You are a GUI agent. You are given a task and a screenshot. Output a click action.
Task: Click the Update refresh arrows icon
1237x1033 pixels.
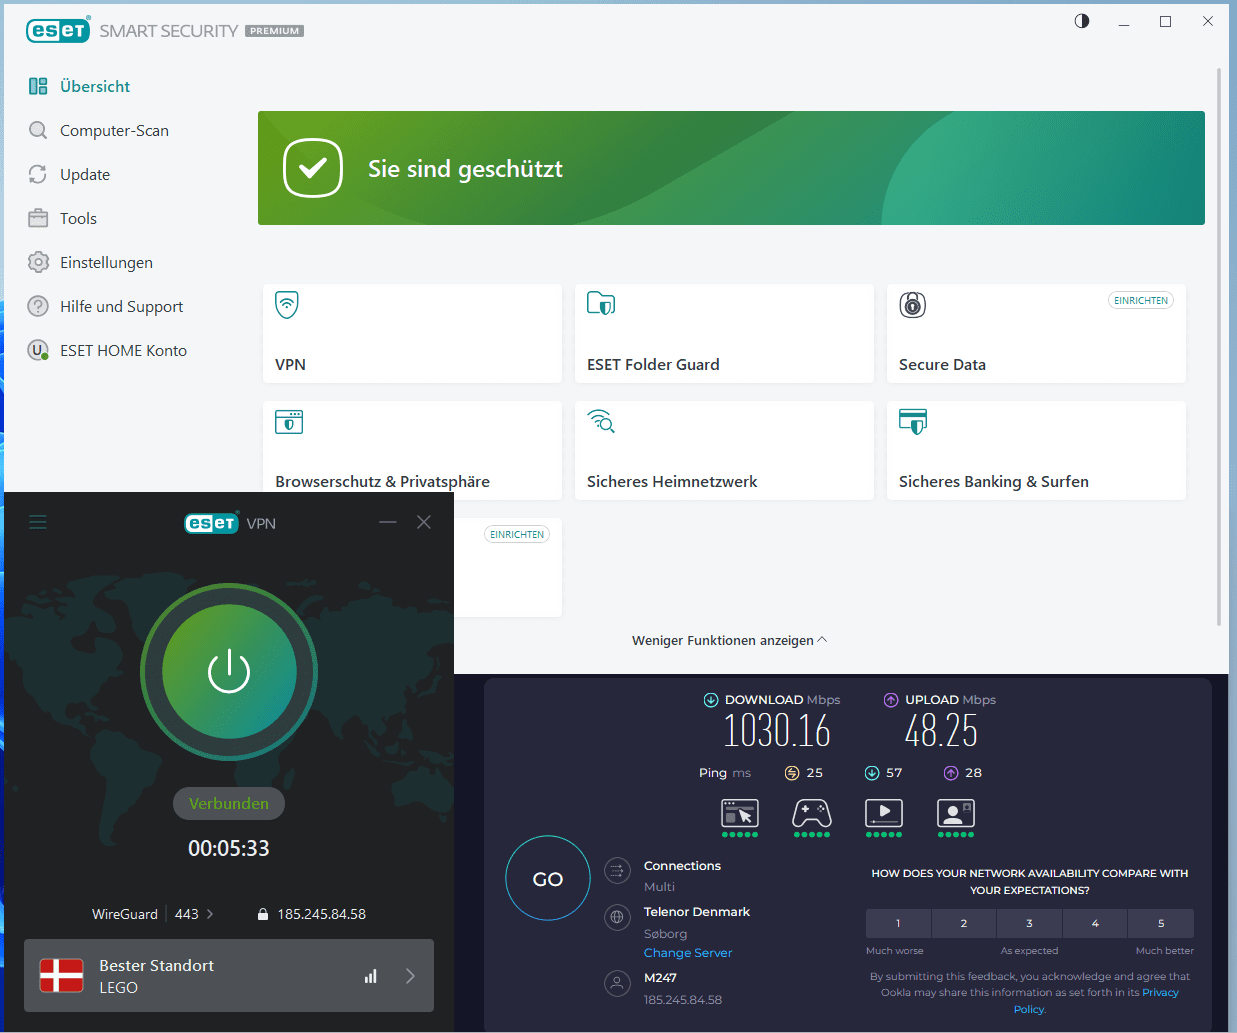(38, 174)
